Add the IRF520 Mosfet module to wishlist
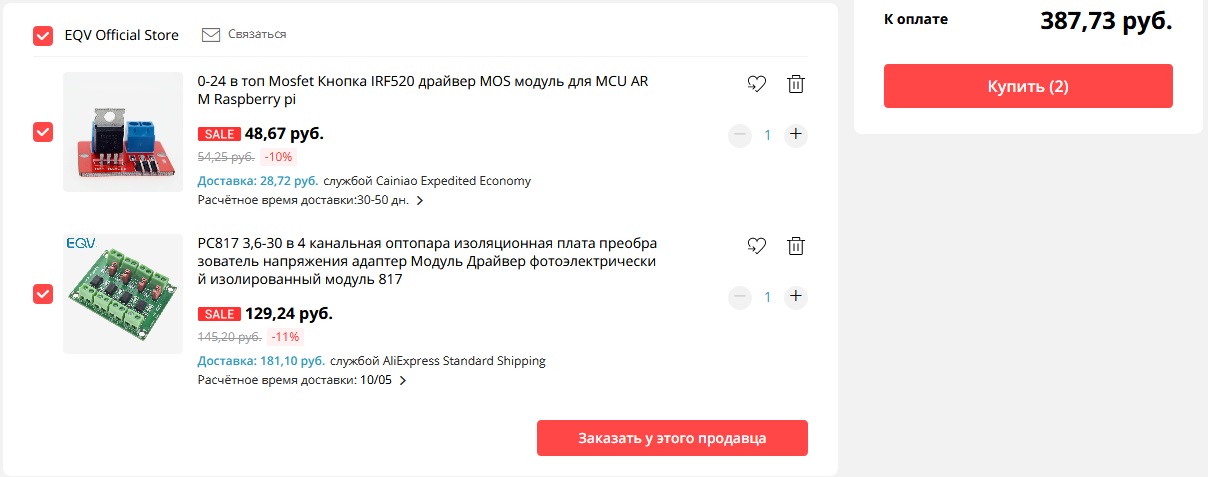Image resolution: width=1208 pixels, height=477 pixels. [756, 84]
